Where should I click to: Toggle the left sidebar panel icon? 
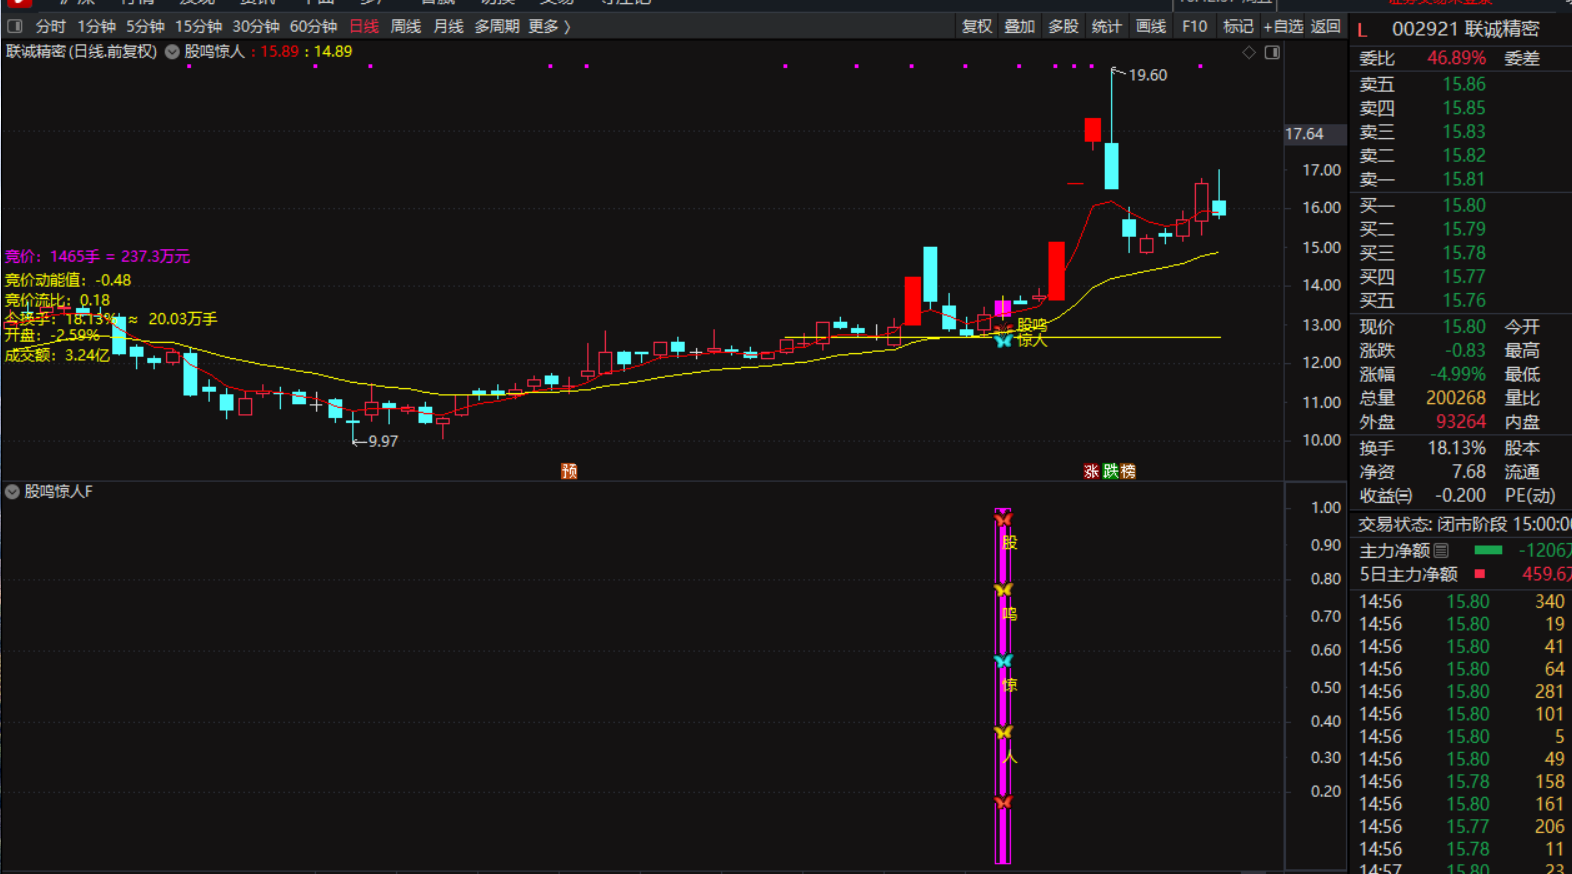[x=15, y=26]
